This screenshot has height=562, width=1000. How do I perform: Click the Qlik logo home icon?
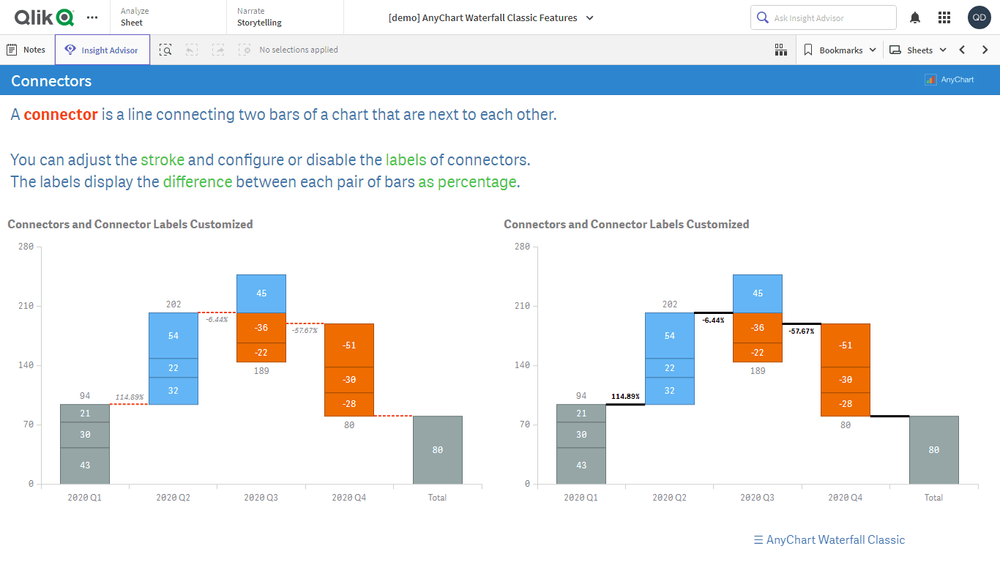[x=44, y=17]
